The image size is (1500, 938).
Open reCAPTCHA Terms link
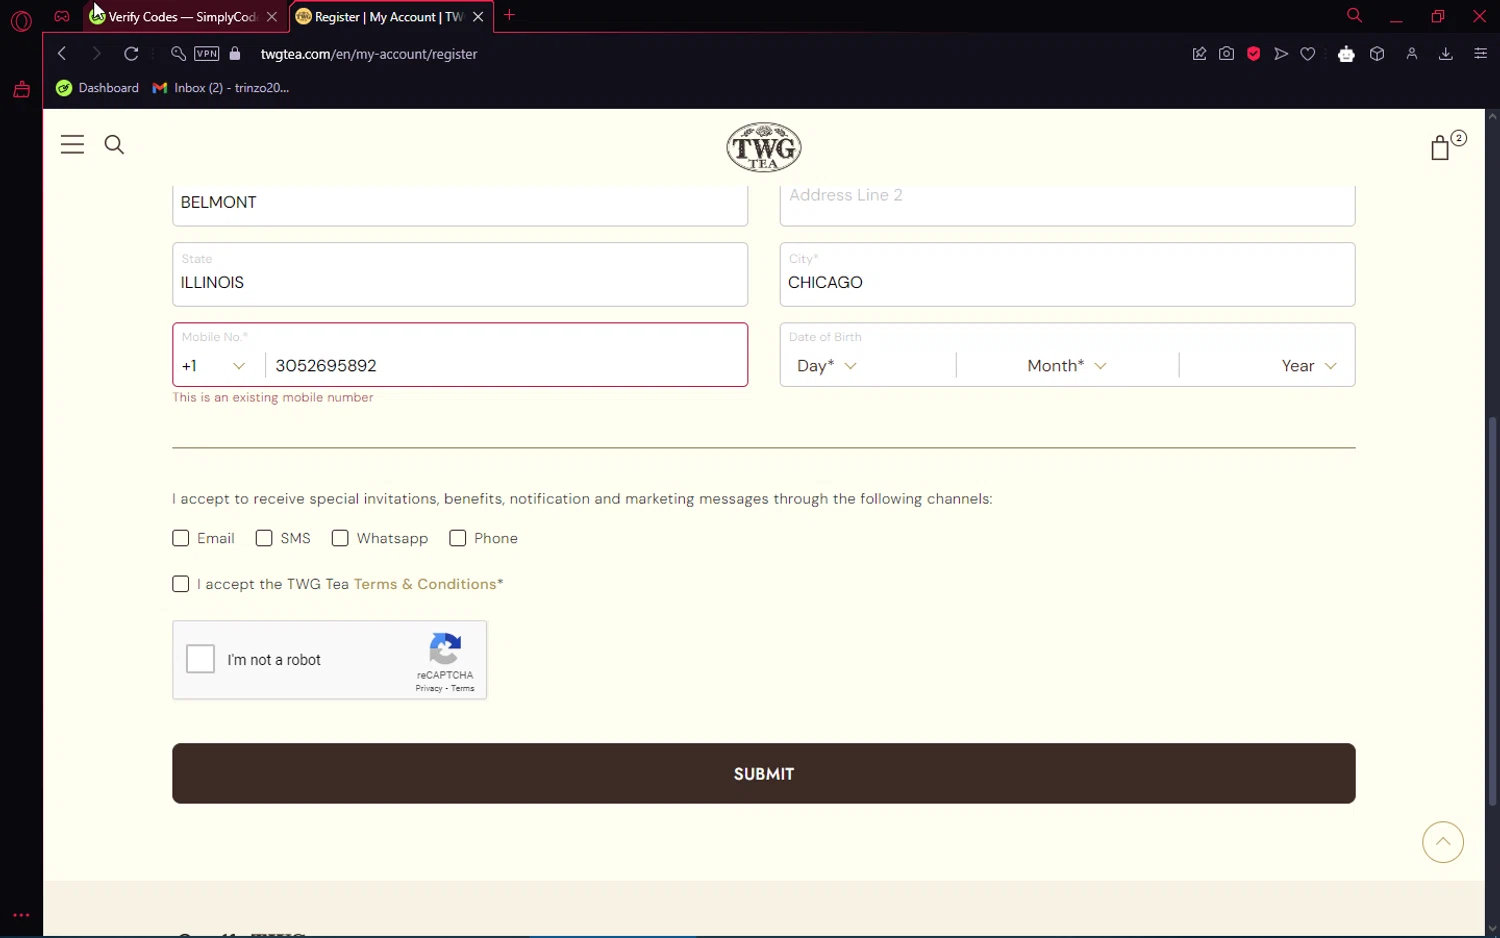point(463,689)
